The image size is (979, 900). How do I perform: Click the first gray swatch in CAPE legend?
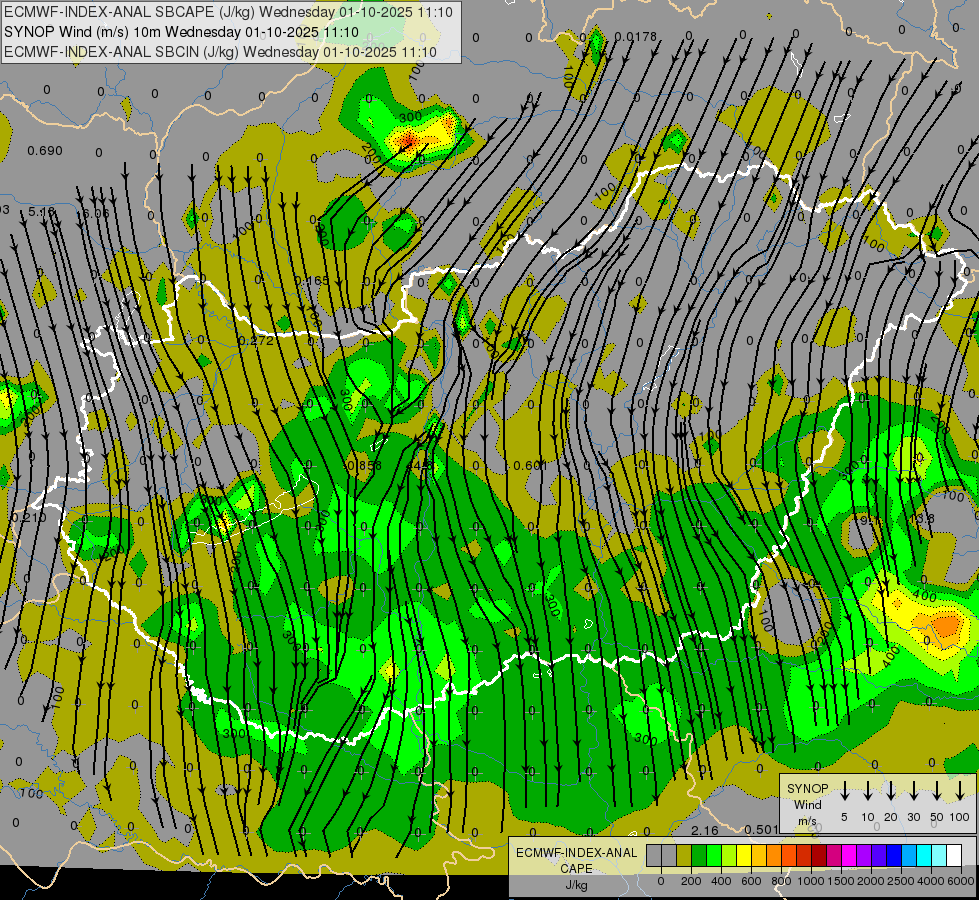tap(654, 855)
